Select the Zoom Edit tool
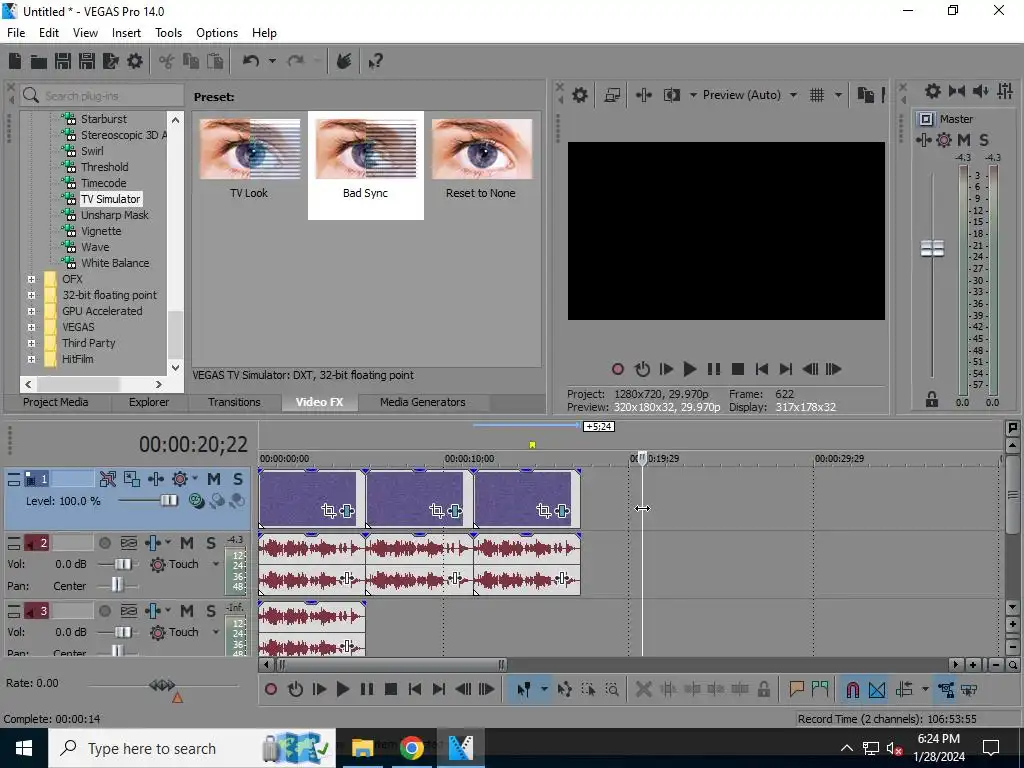The image size is (1024, 768). 612,689
